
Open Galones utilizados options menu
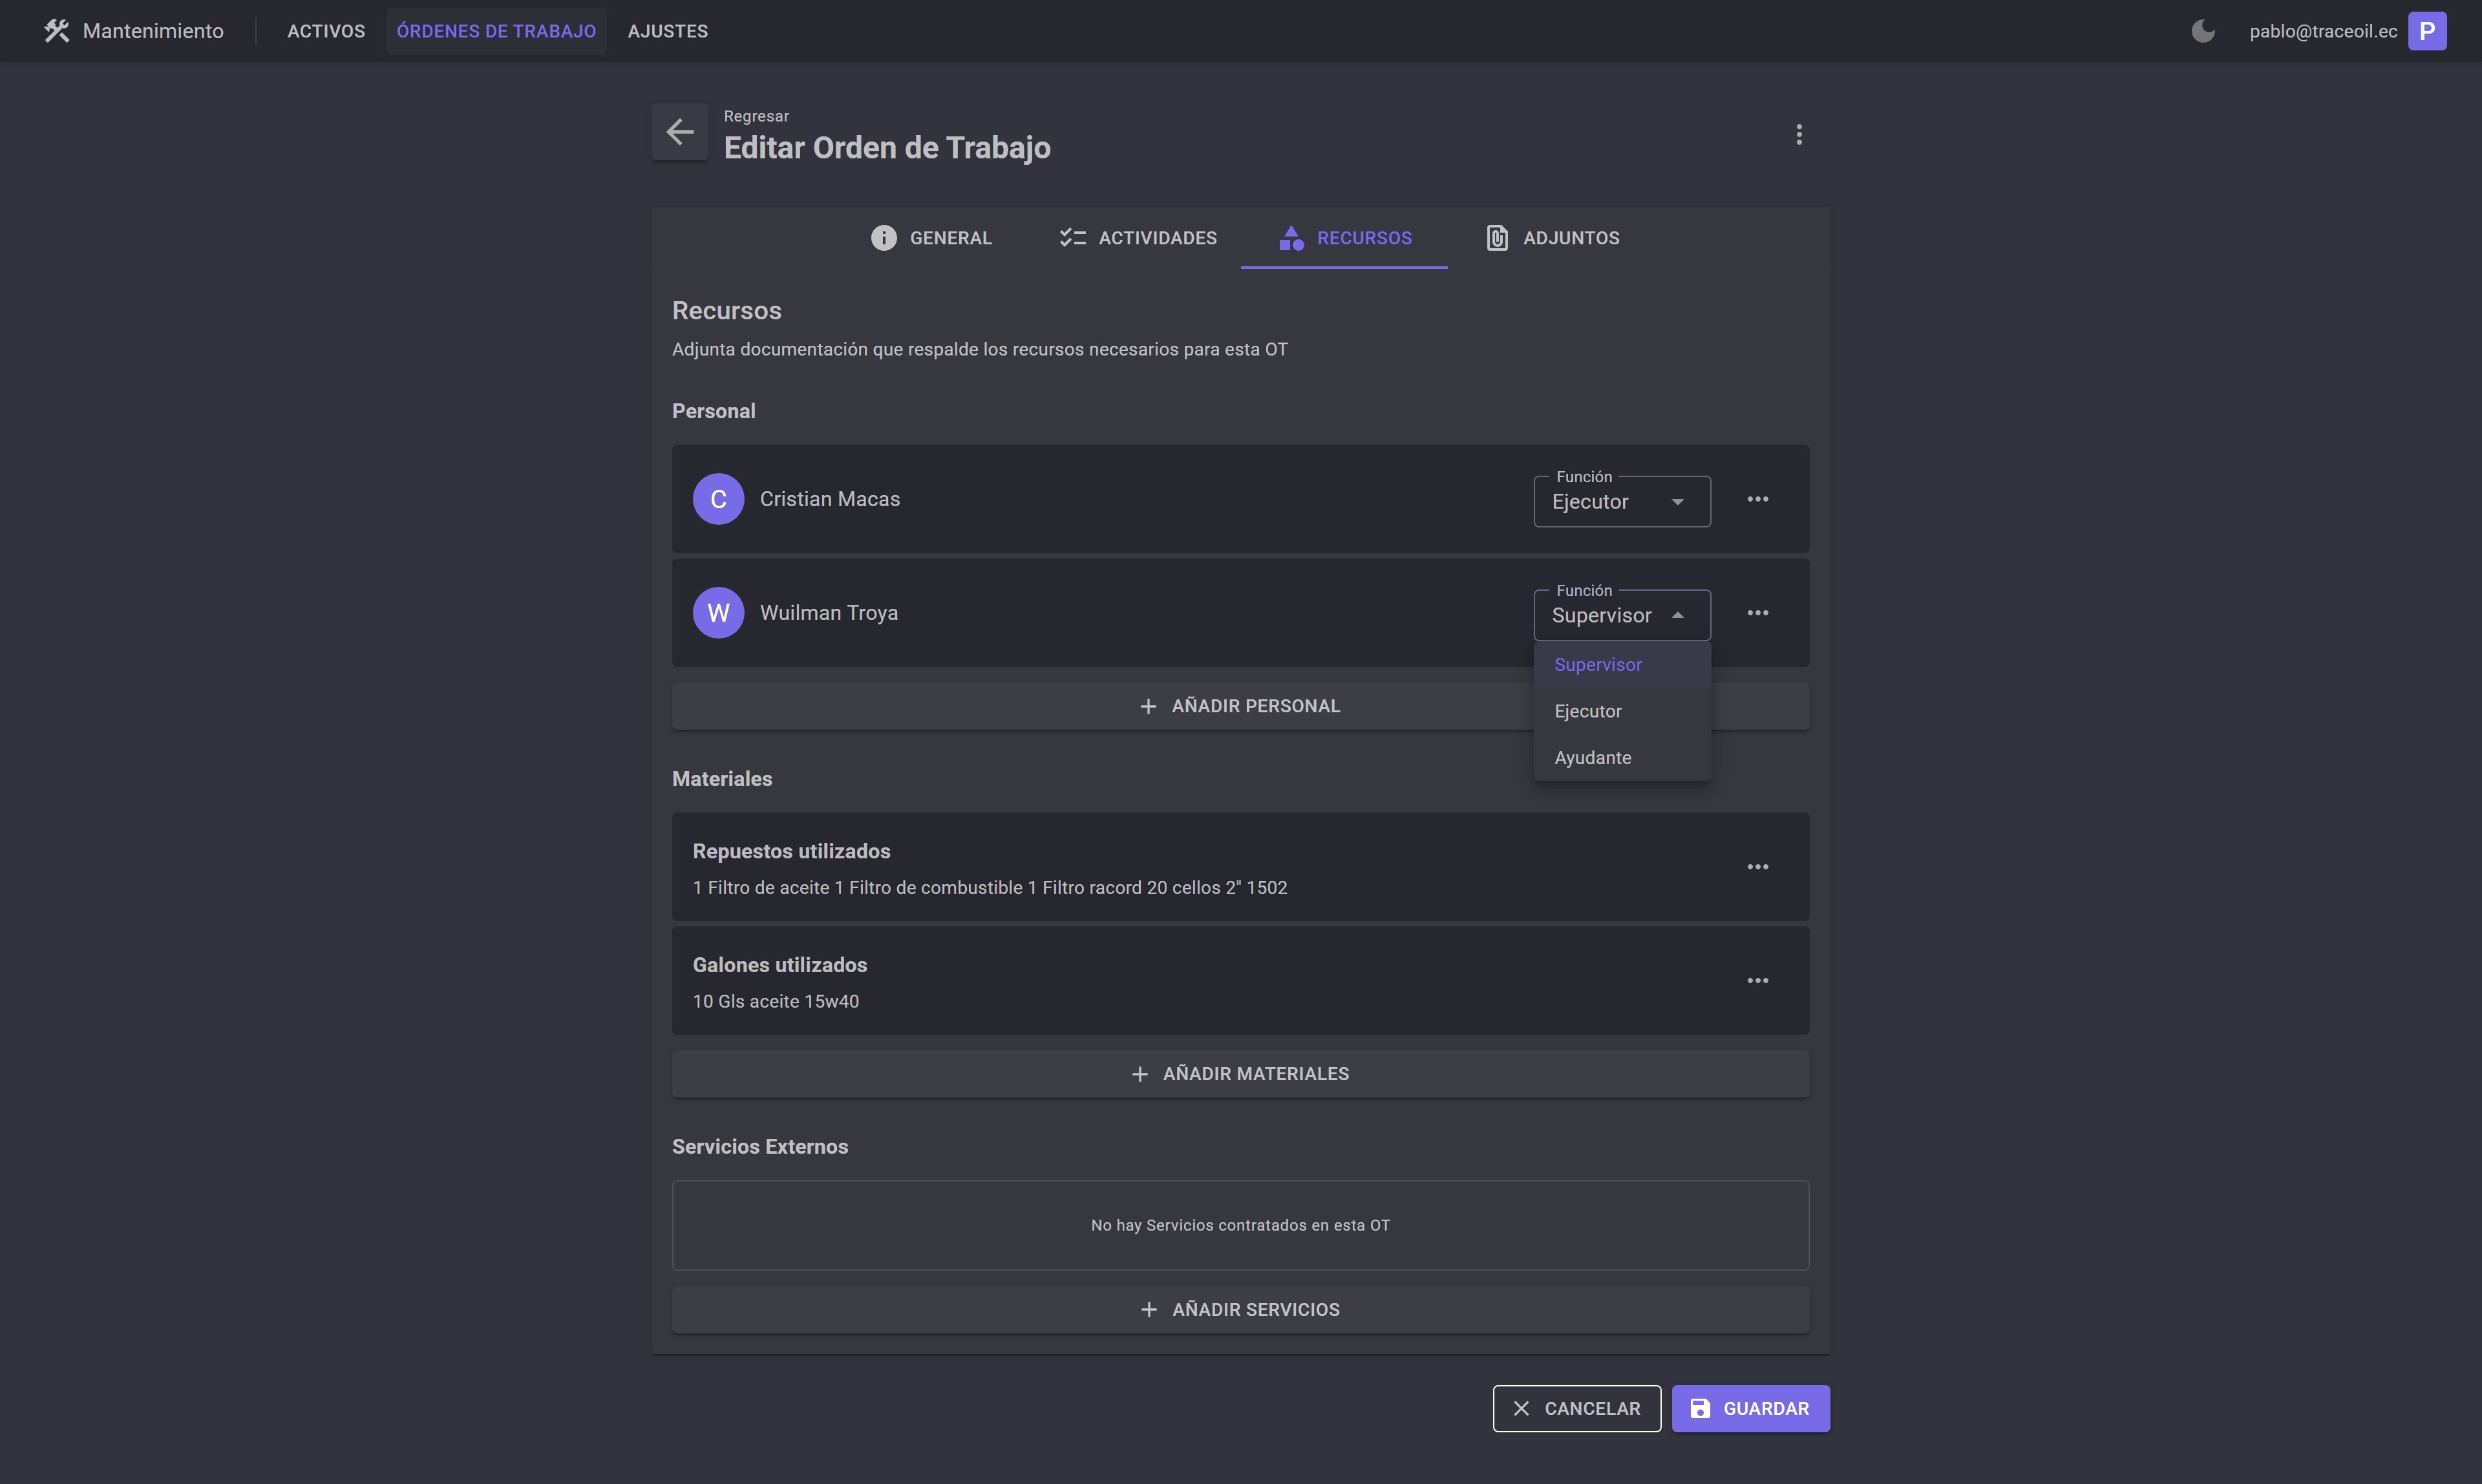pos(1757,981)
